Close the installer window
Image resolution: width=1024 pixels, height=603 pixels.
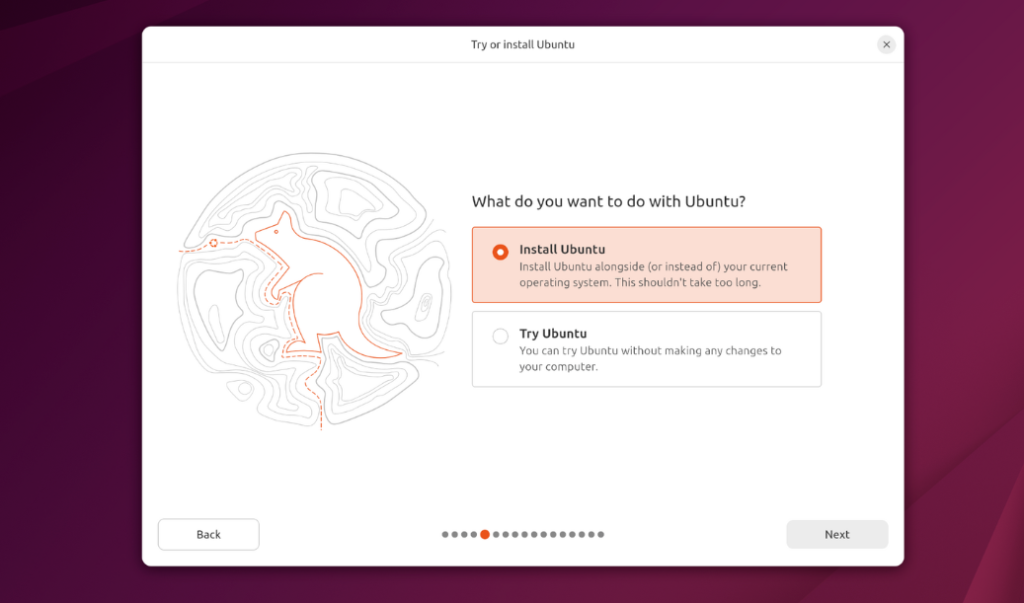(886, 44)
